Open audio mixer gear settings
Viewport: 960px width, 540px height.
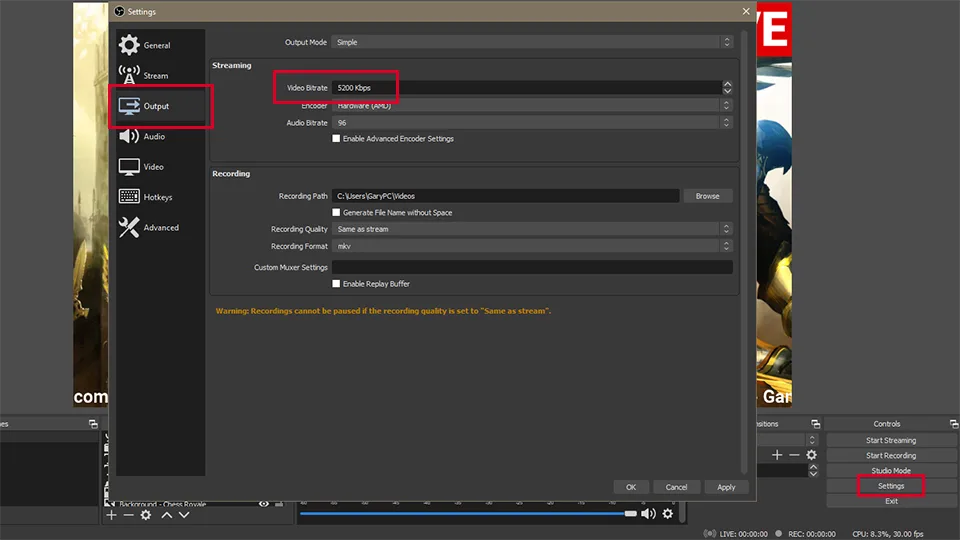[668, 514]
